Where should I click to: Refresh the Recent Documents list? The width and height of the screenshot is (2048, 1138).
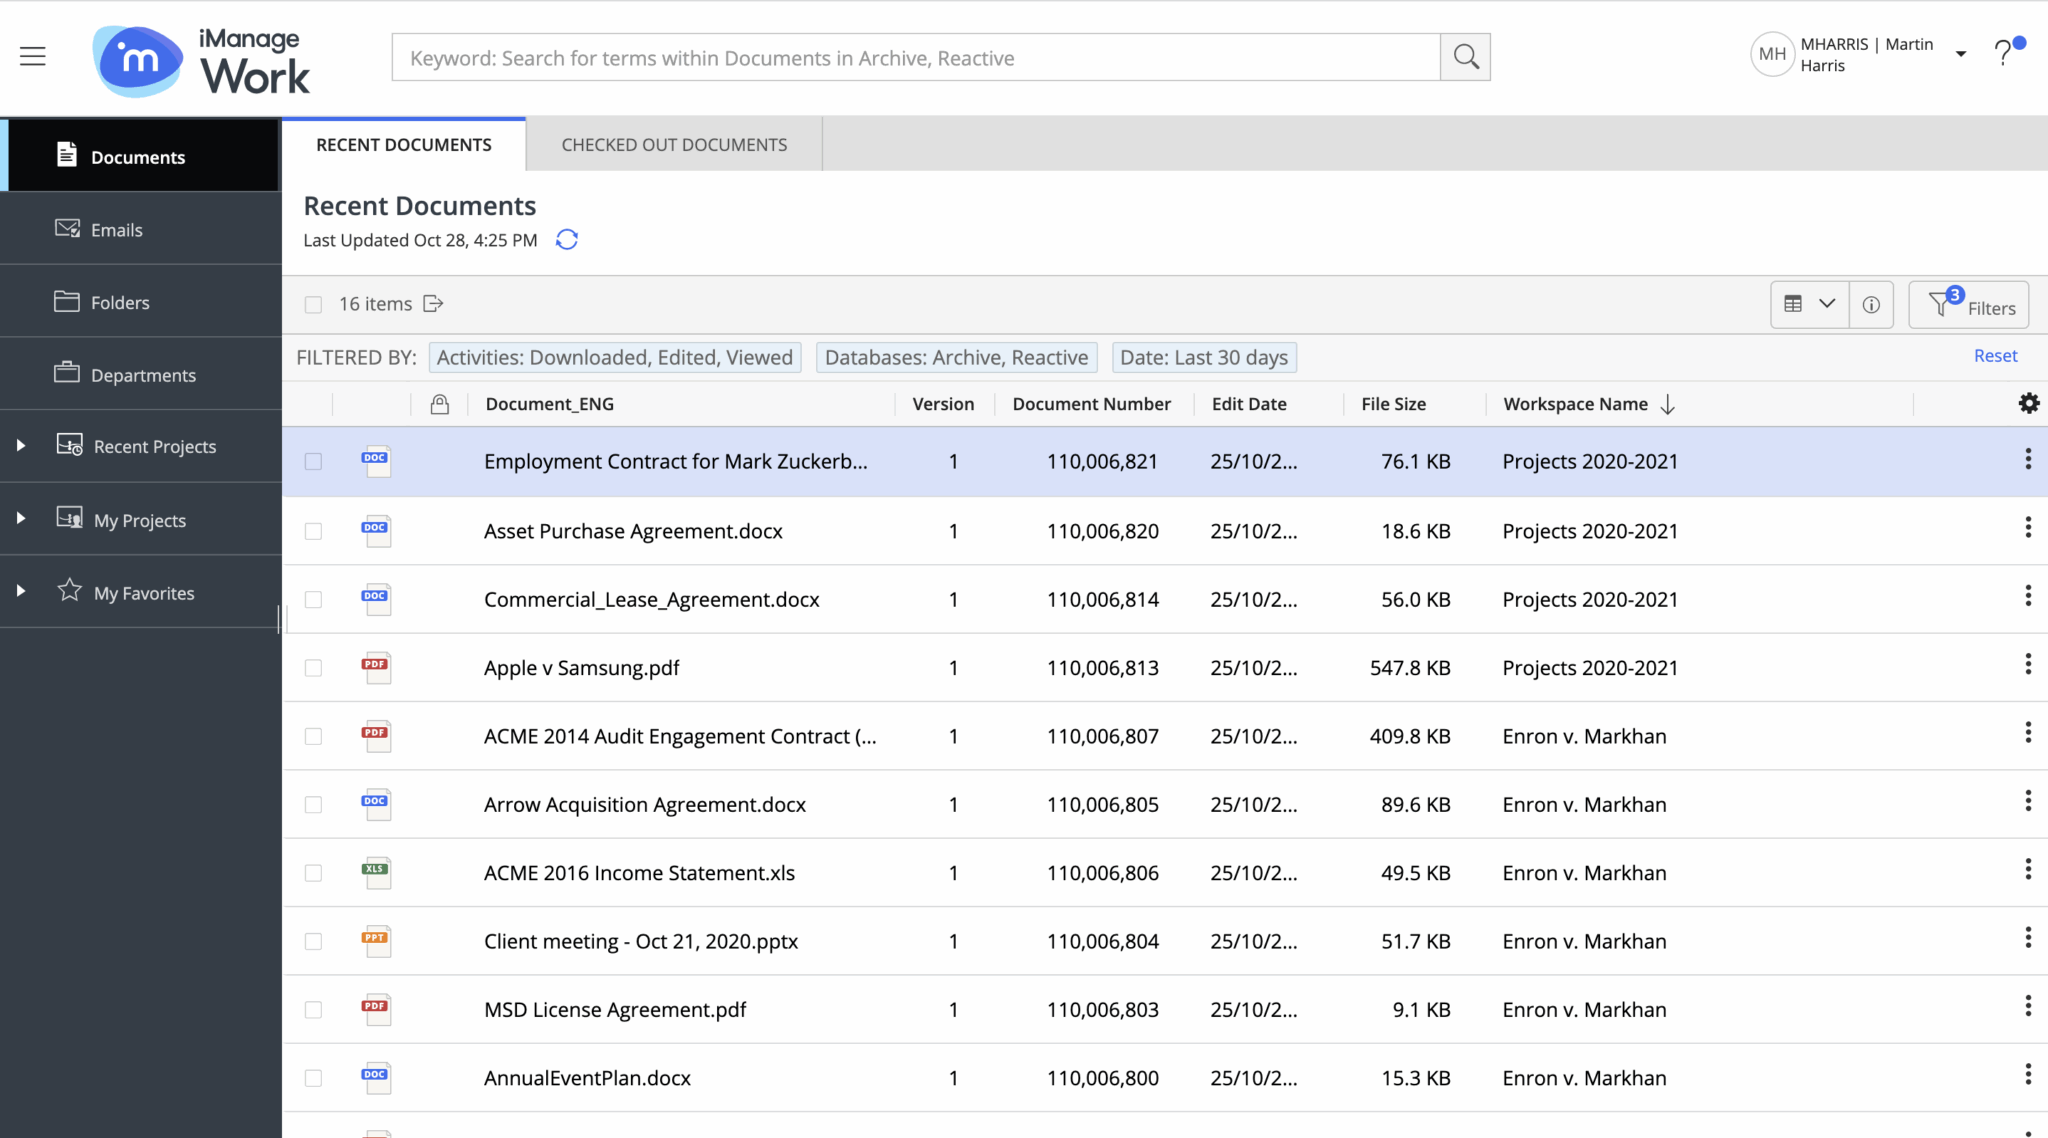[566, 239]
